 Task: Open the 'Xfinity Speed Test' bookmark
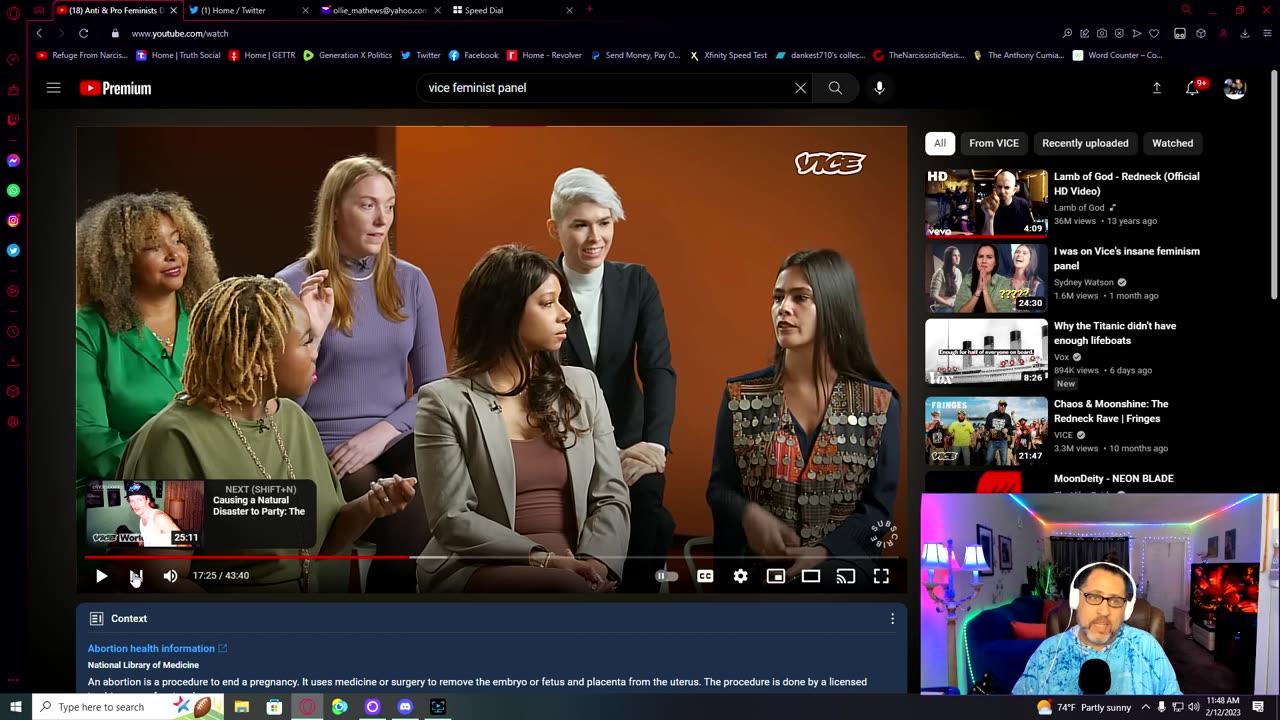click(728, 55)
